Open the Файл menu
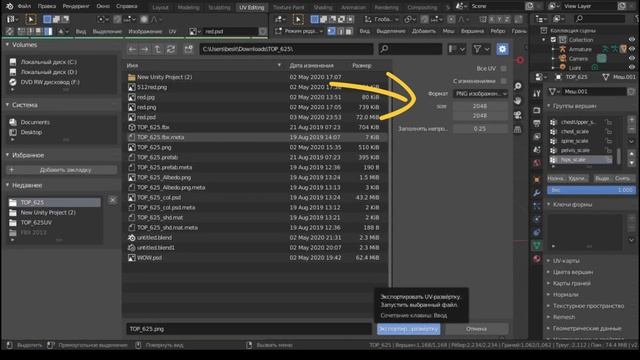The width and height of the screenshot is (640, 360). tap(24, 6)
